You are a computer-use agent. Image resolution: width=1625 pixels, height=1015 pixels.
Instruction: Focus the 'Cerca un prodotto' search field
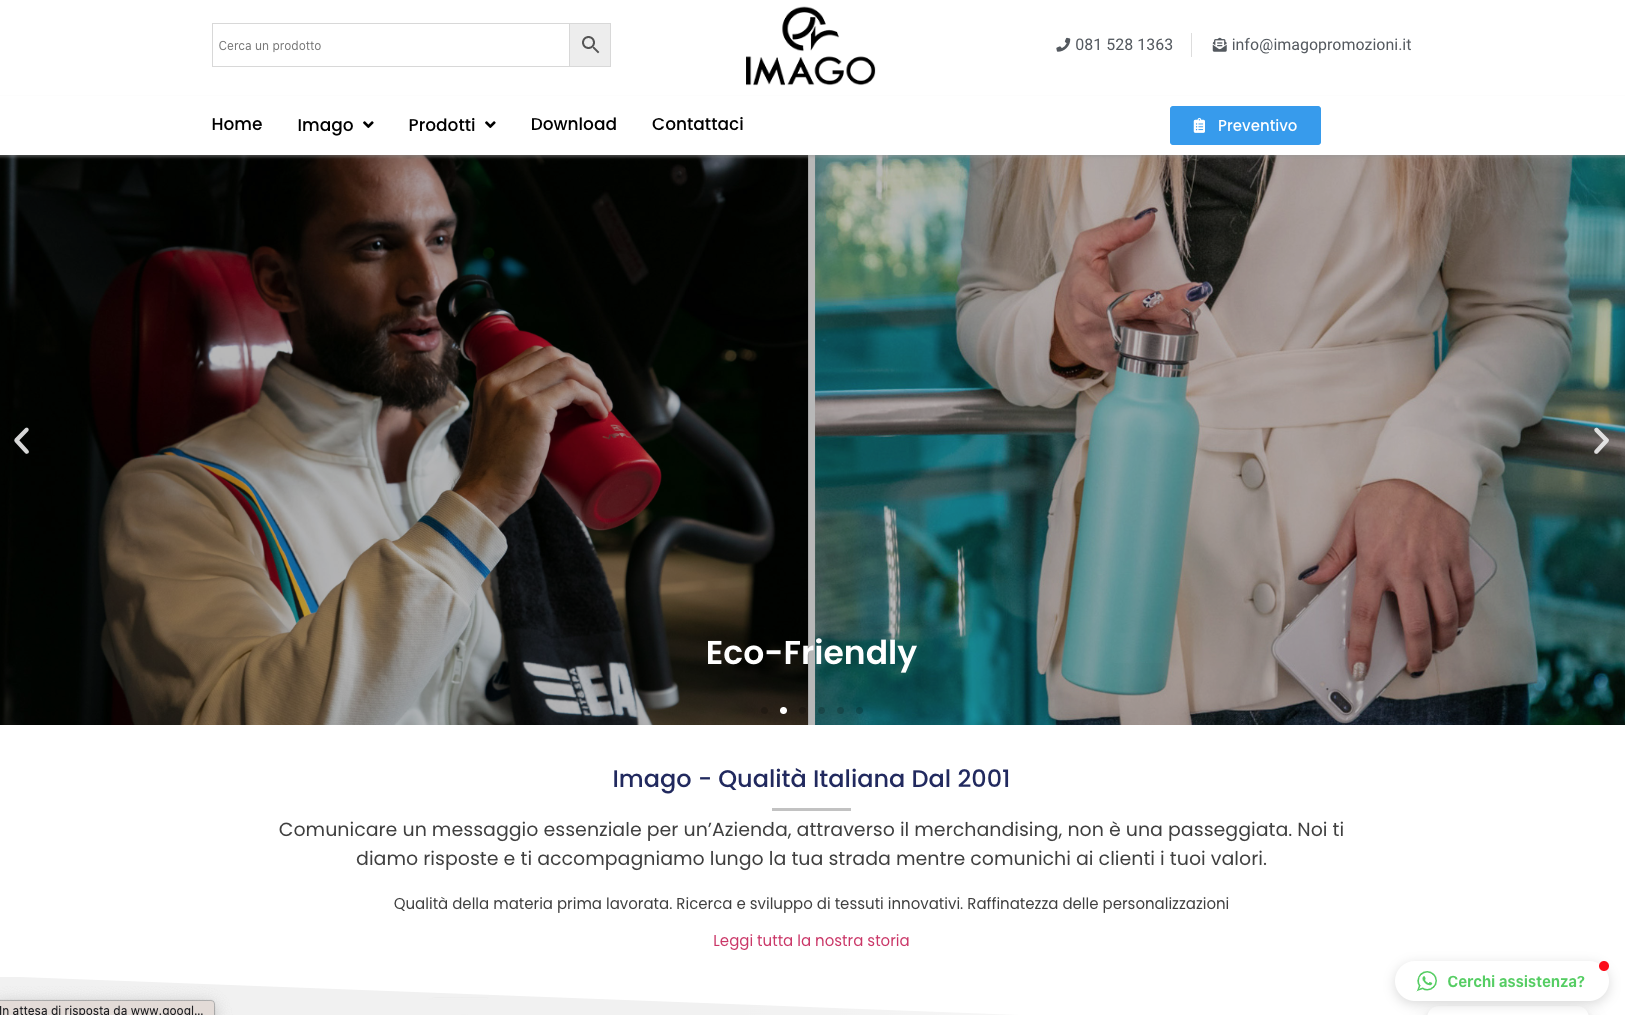391,45
